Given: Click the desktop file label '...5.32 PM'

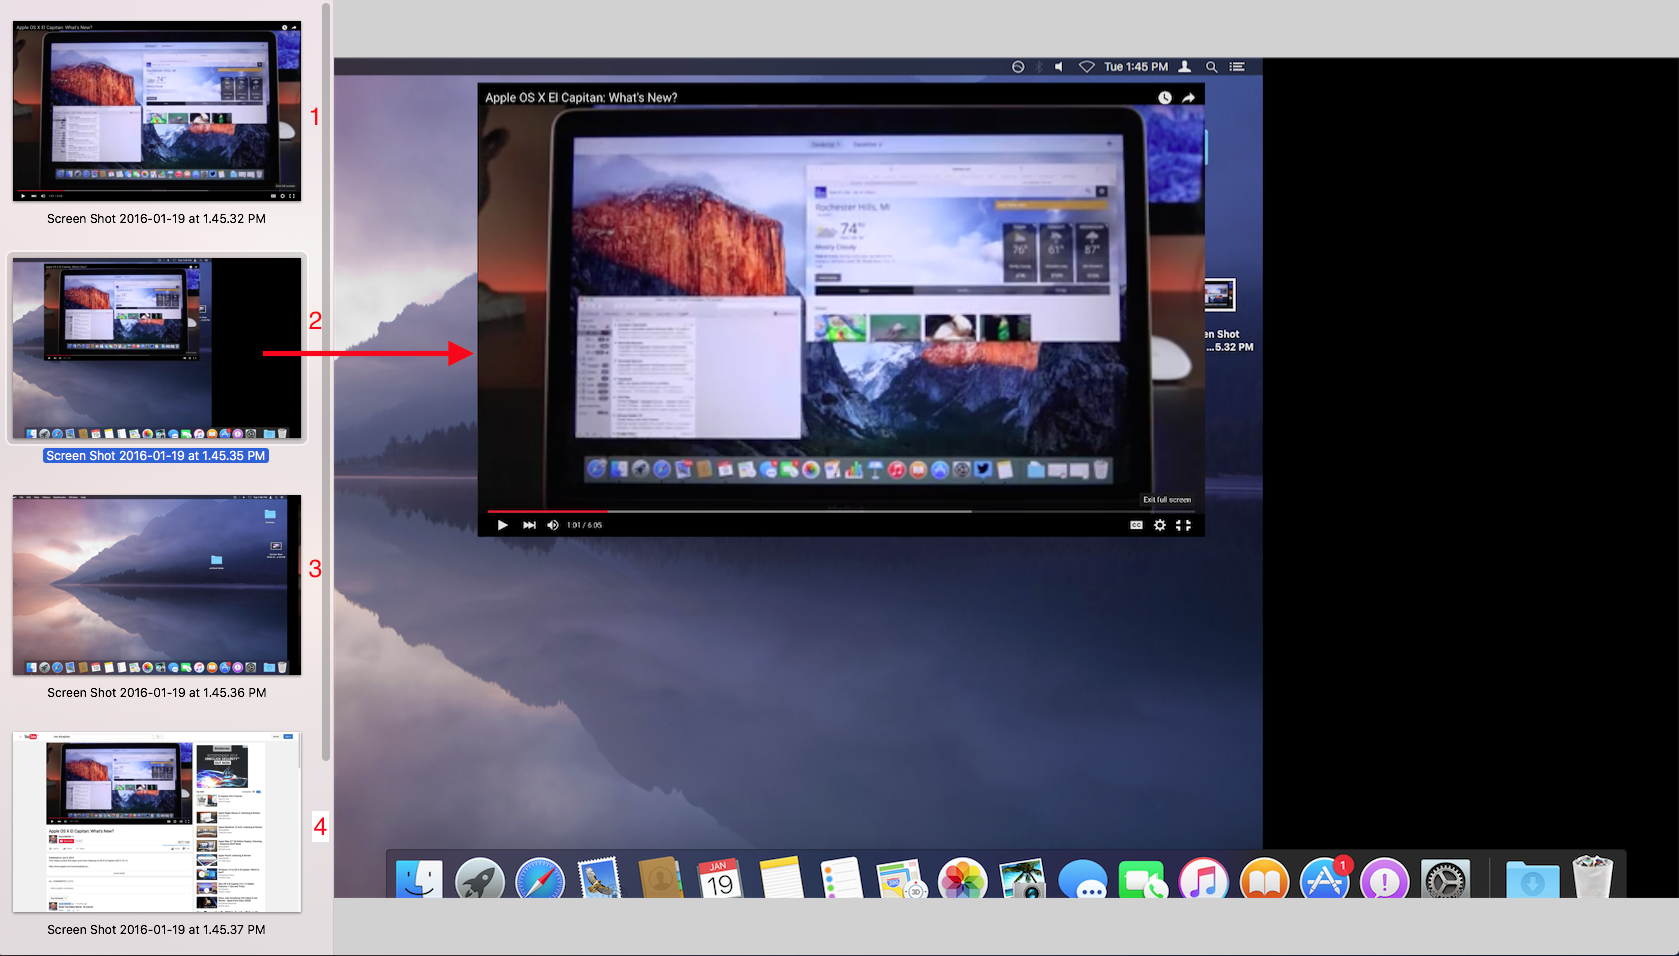Looking at the screenshot, I should pos(1229,347).
